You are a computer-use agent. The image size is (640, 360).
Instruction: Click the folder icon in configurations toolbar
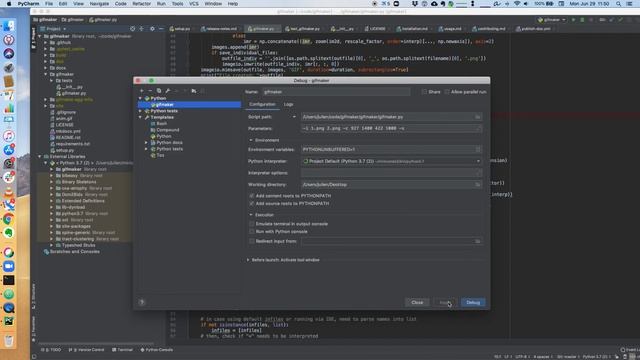point(194,91)
